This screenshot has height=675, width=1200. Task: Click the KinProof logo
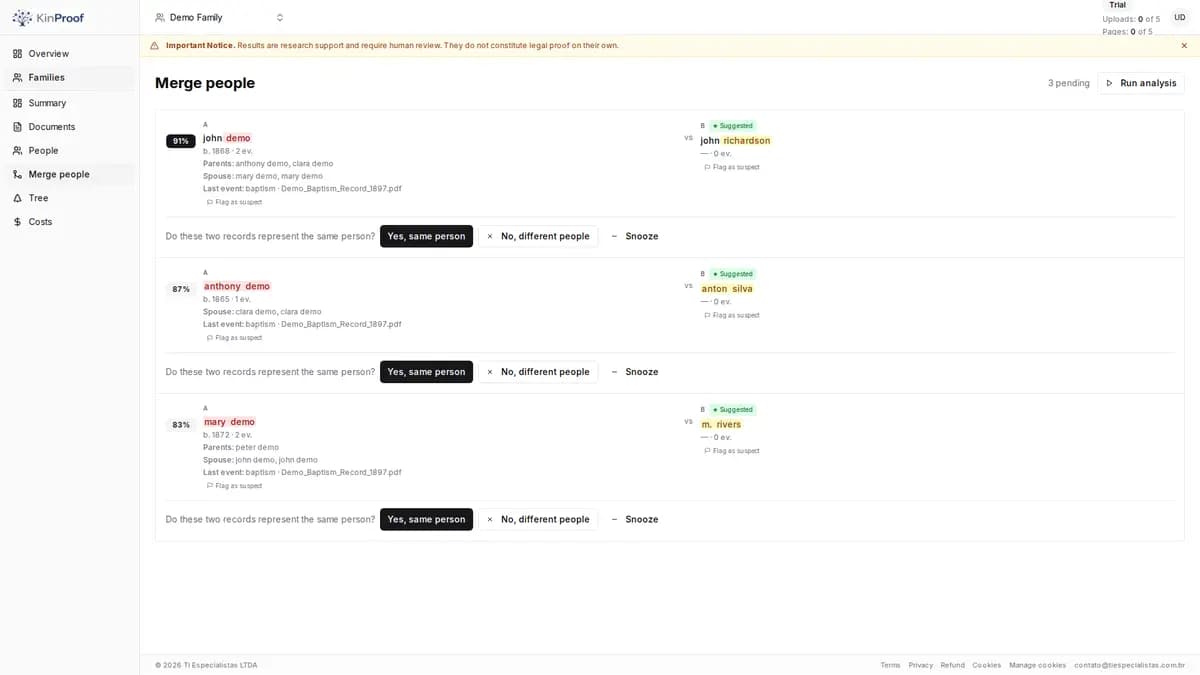click(48, 18)
